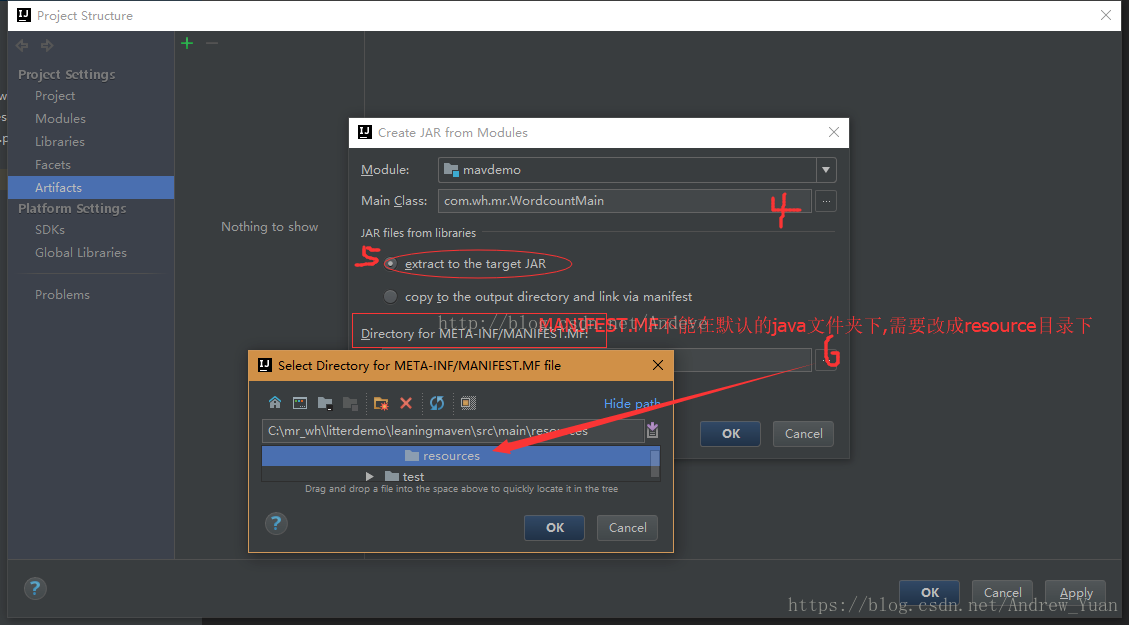This screenshot has height=625, width=1129.
Task: Create a New Folder via toolbar icon
Action: pos(381,403)
